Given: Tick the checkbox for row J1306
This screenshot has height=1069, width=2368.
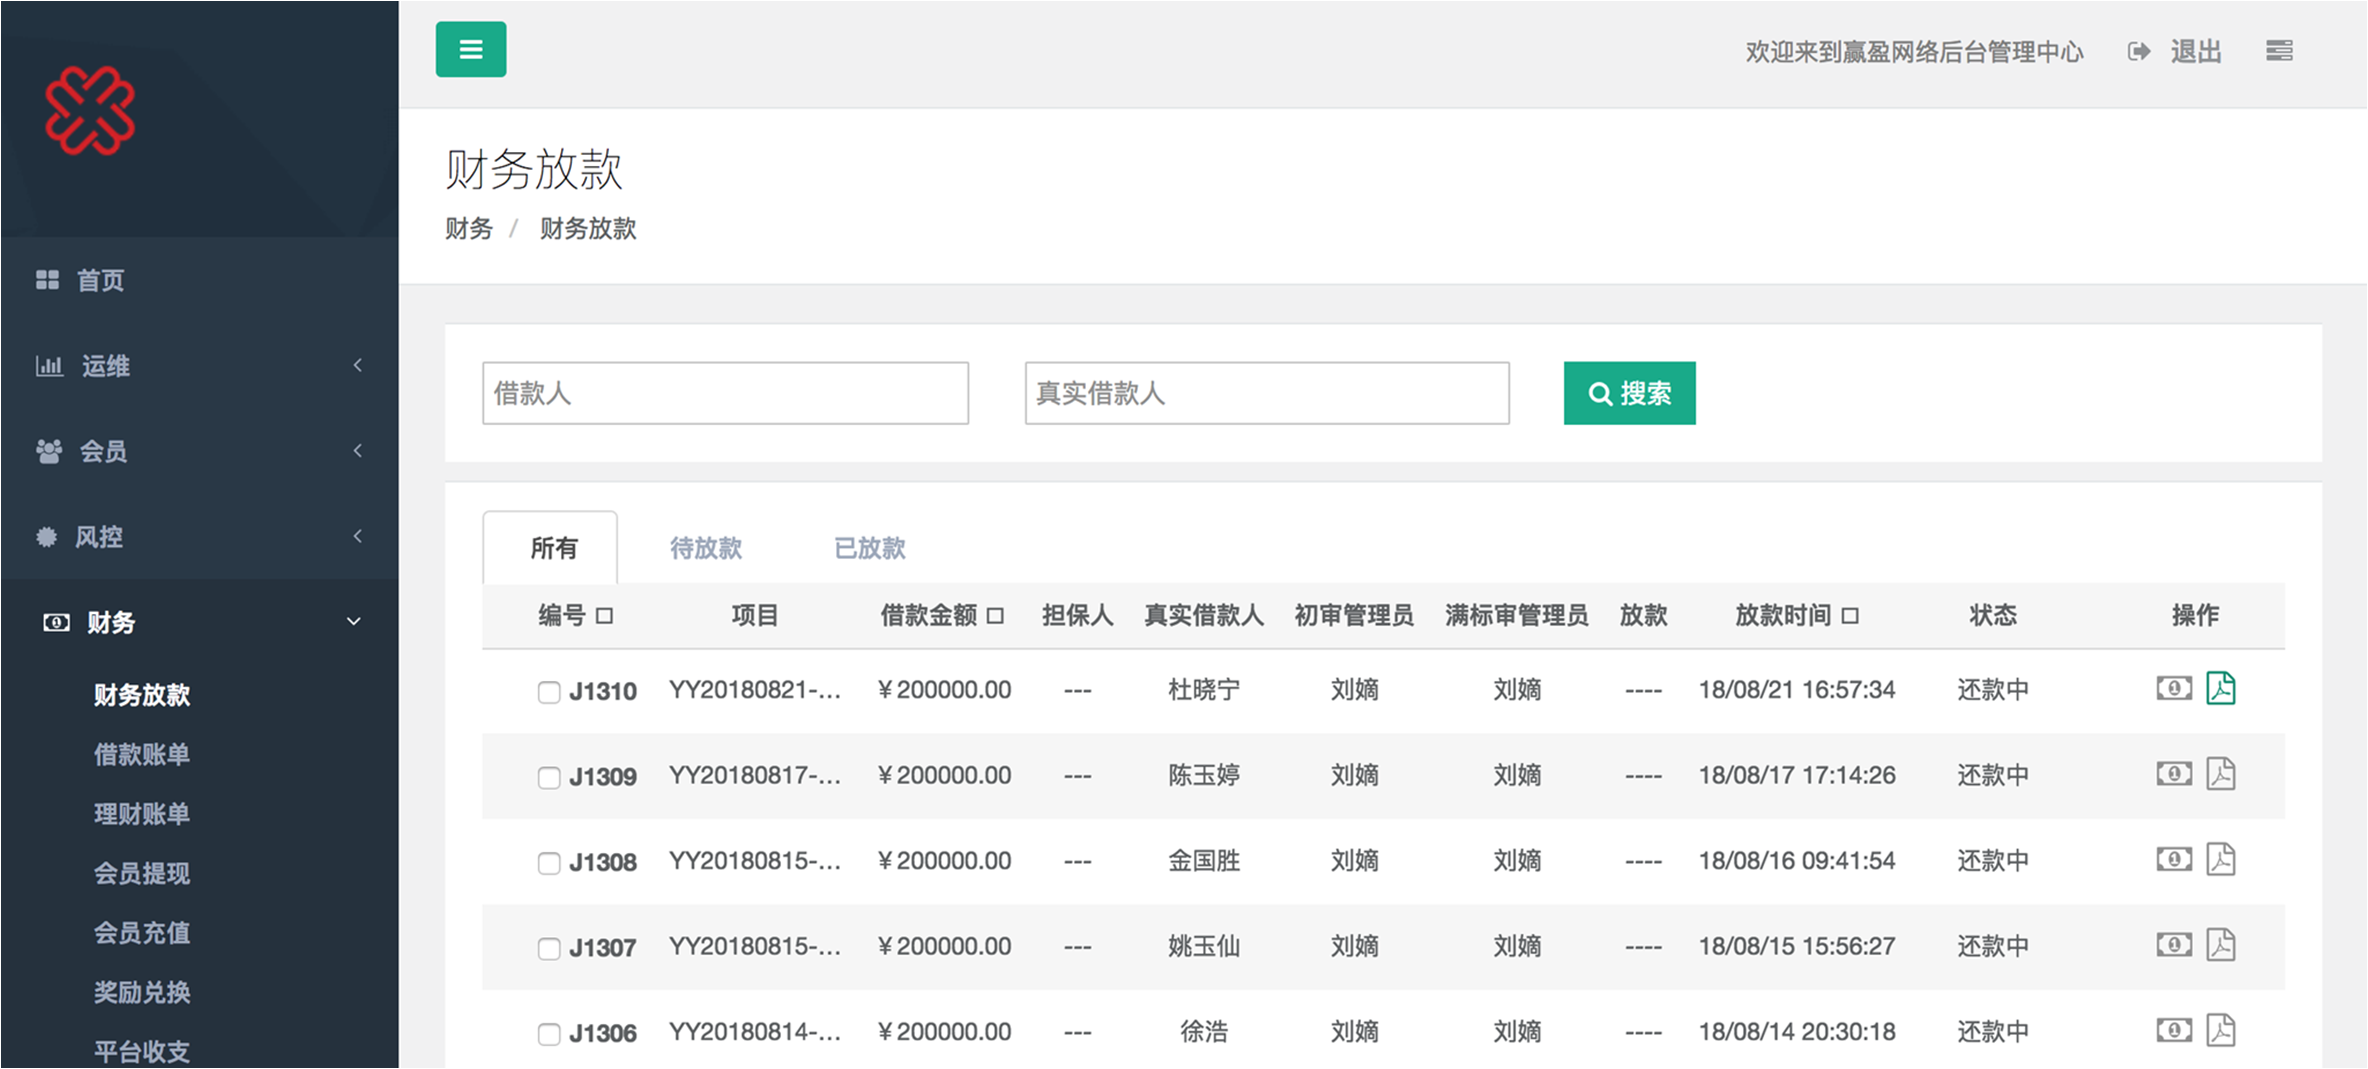Looking at the screenshot, I should pos(549,1034).
